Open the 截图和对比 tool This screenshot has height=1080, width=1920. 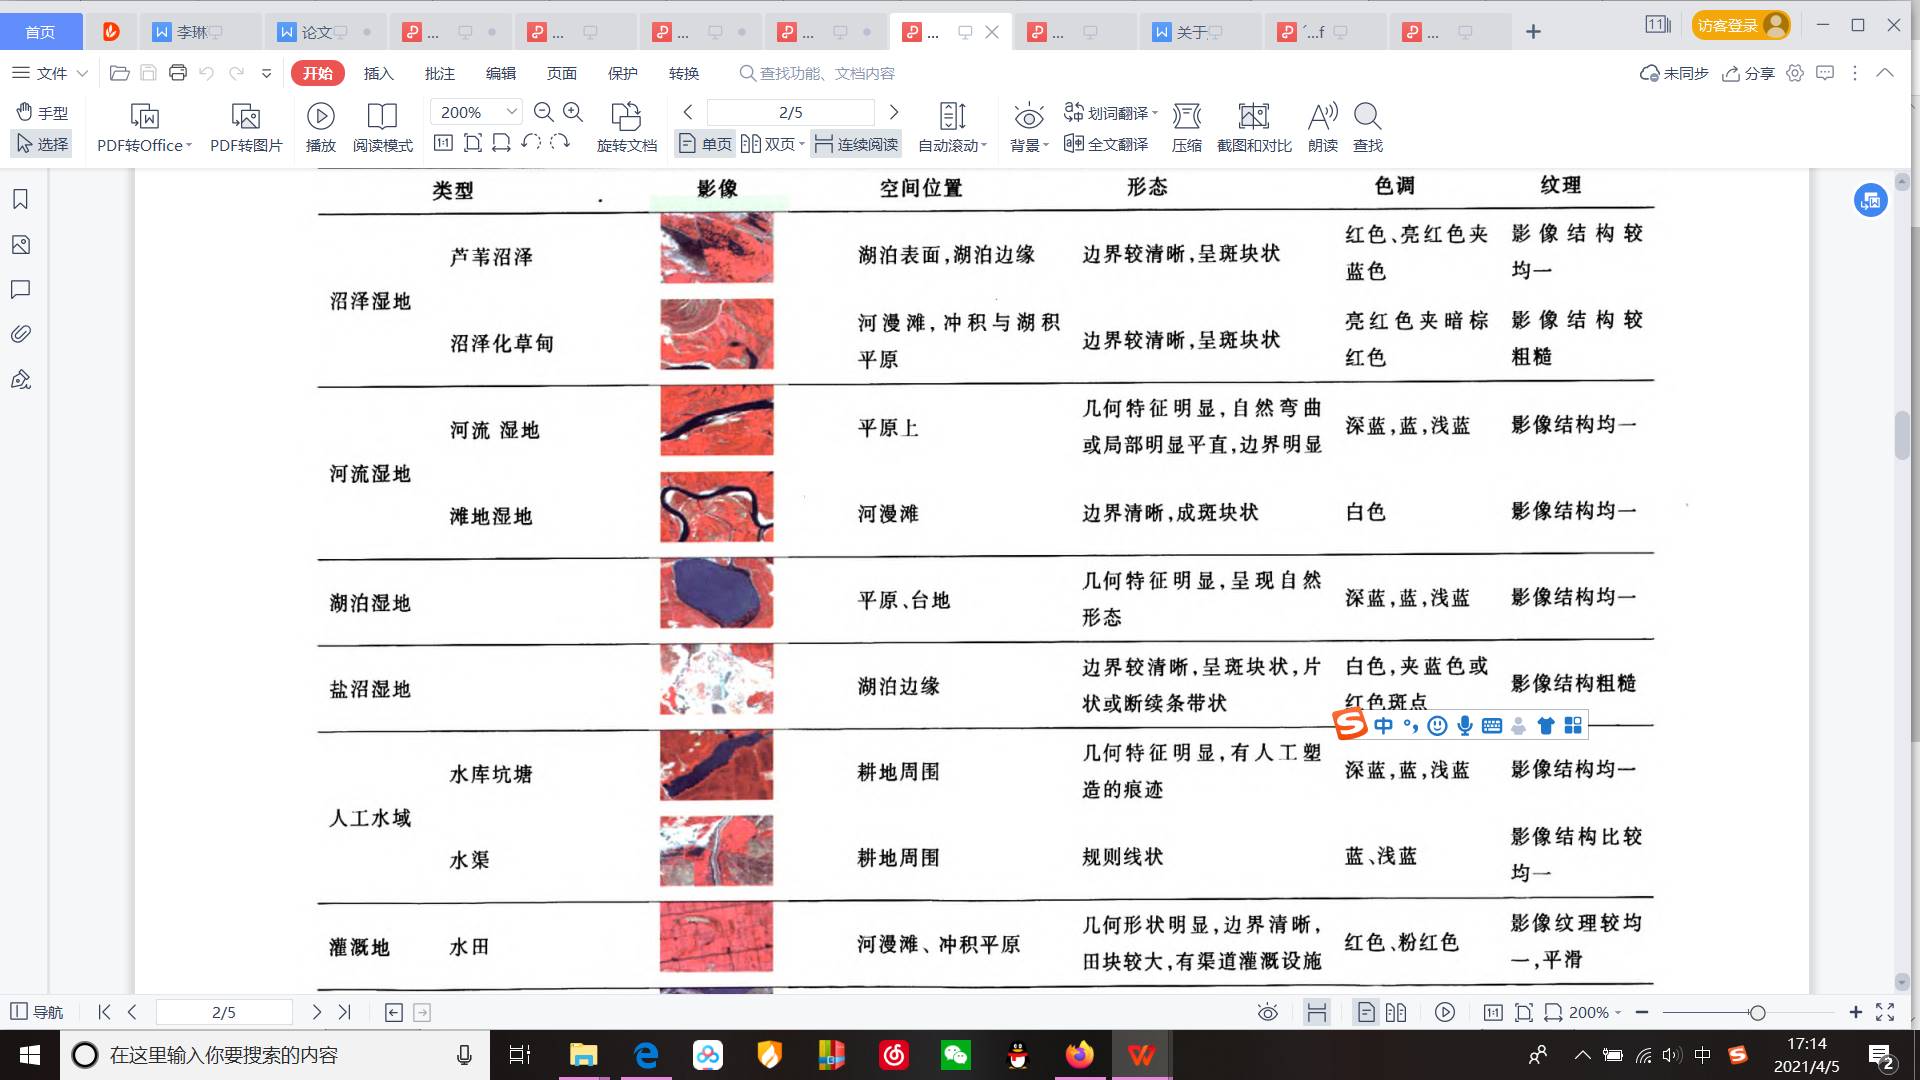click(1253, 117)
